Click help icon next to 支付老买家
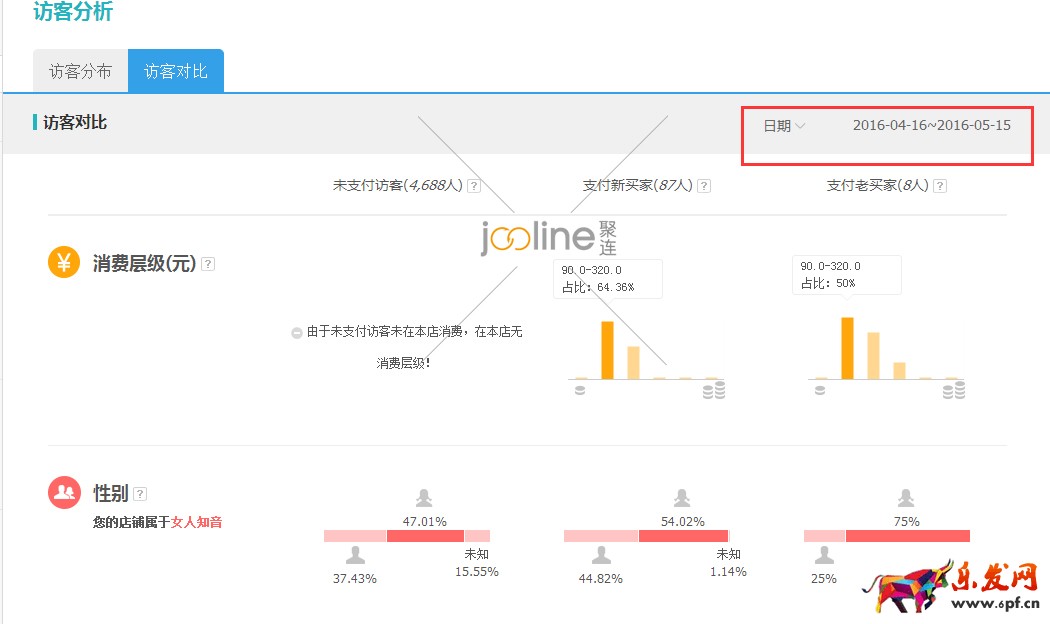 coord(939,186)
